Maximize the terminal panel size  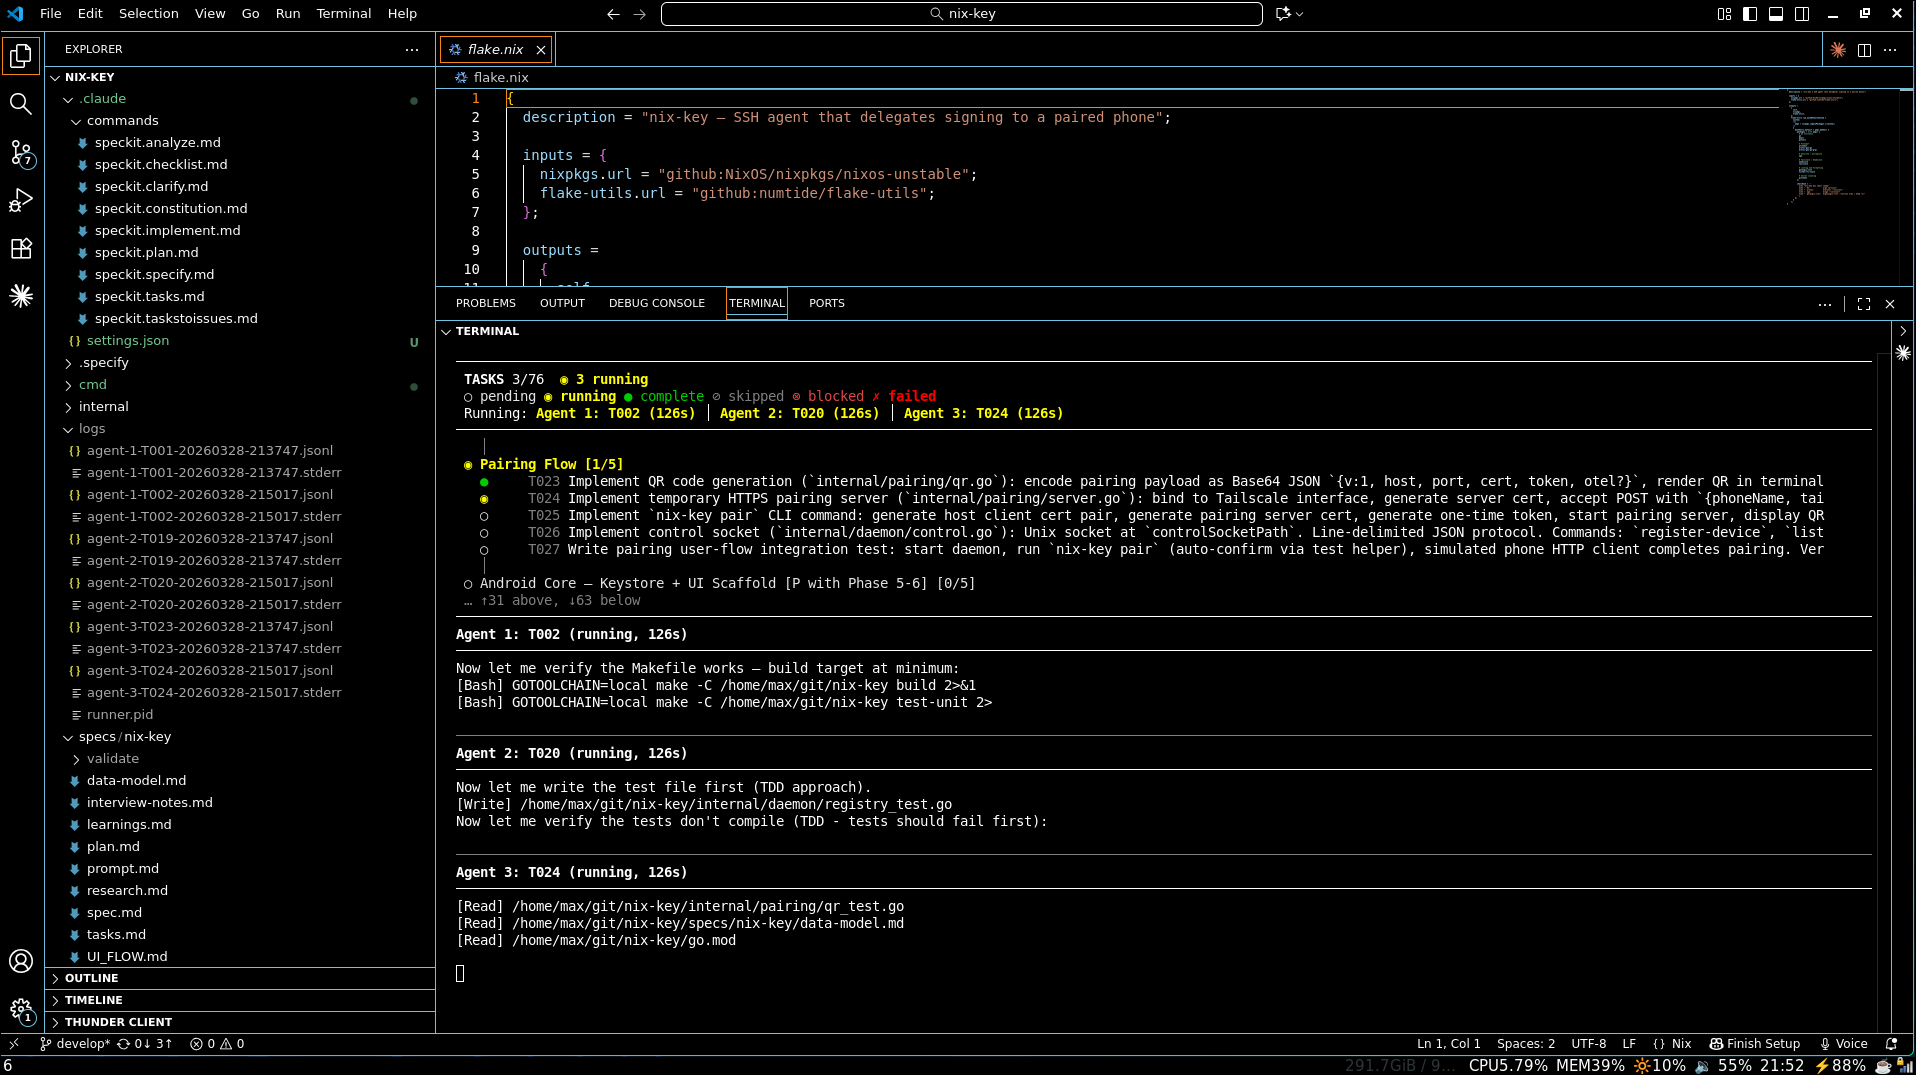1862,303
